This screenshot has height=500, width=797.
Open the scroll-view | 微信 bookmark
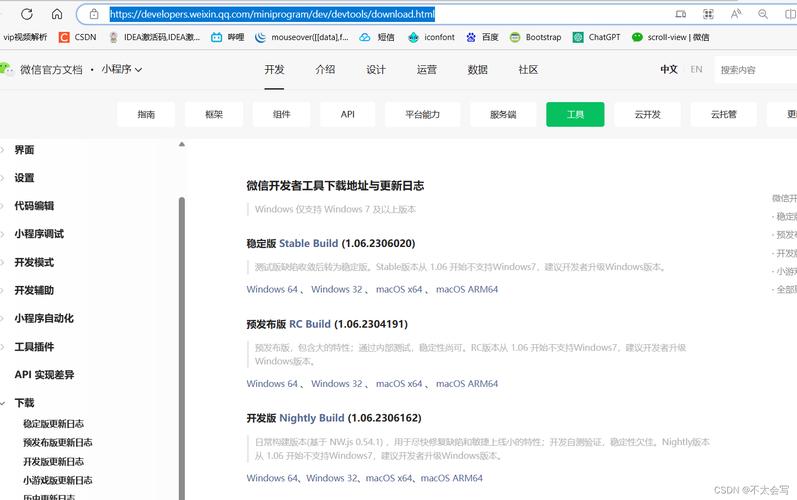670,37
